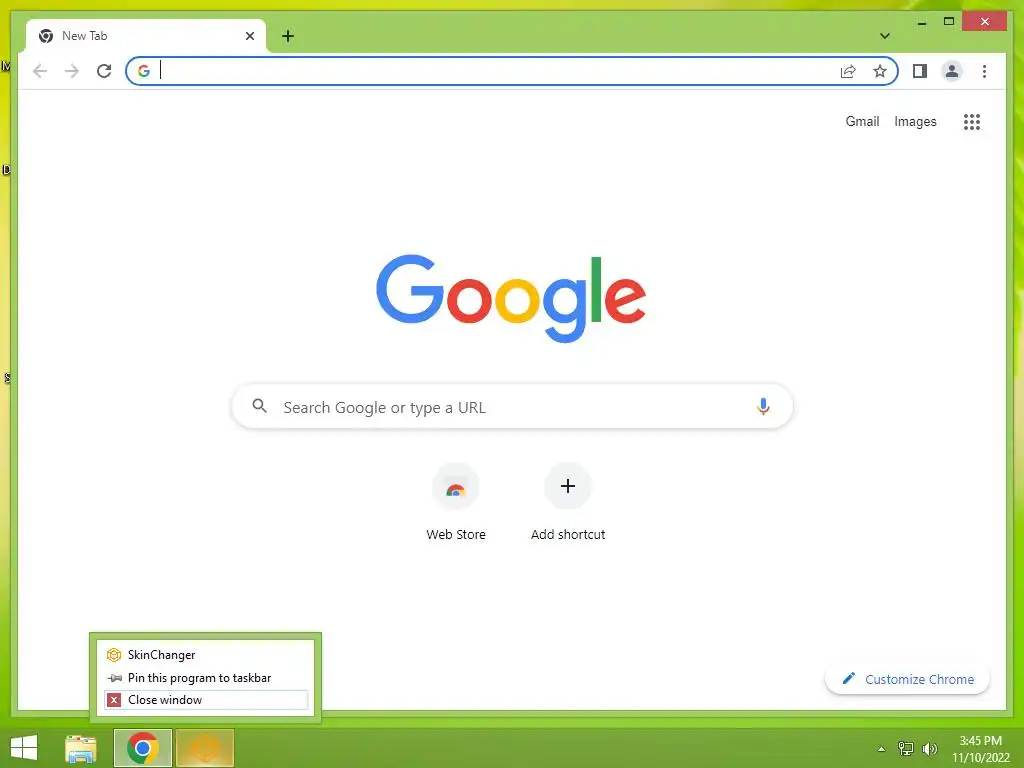Open the profile avatar menu
Screen dimensions: 1024x768
coord(952,71)
